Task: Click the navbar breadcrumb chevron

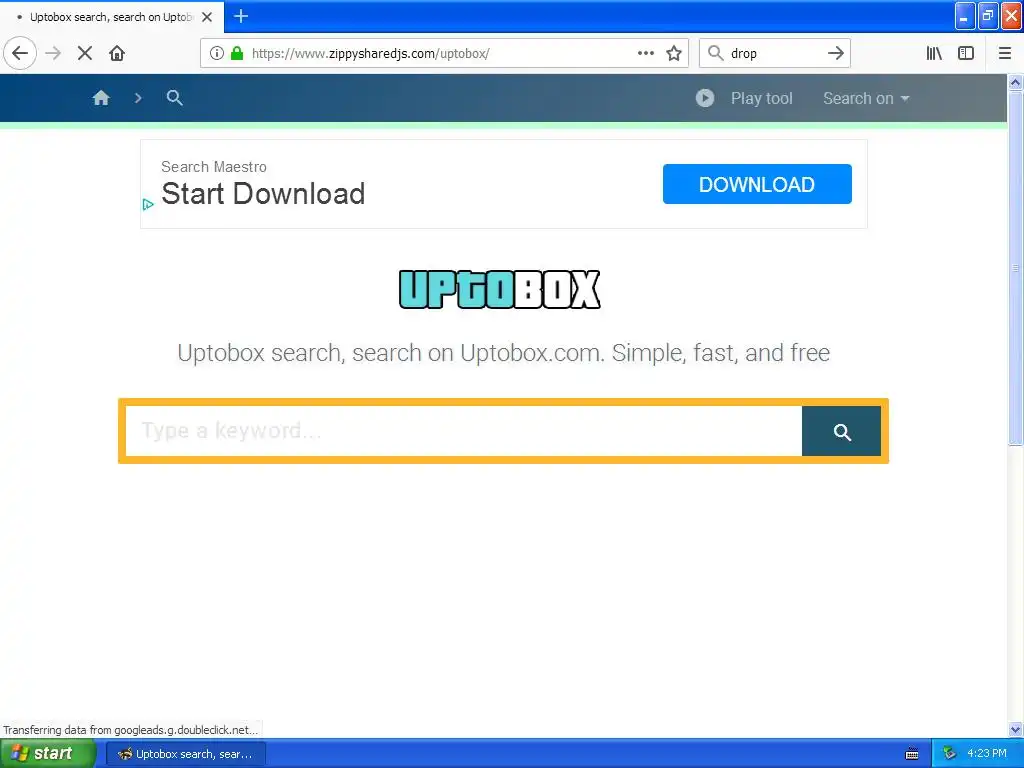Action: click(138, 98)
